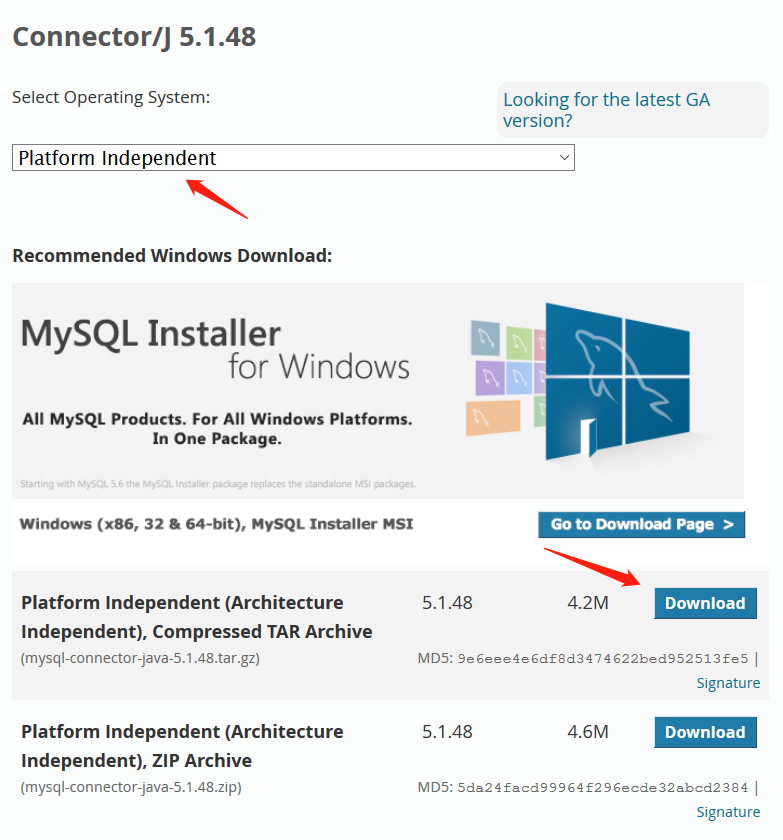Download the Compressed TAR Archive
The height and width of the screenshot is (840, 783).
(x=705, y=603)
